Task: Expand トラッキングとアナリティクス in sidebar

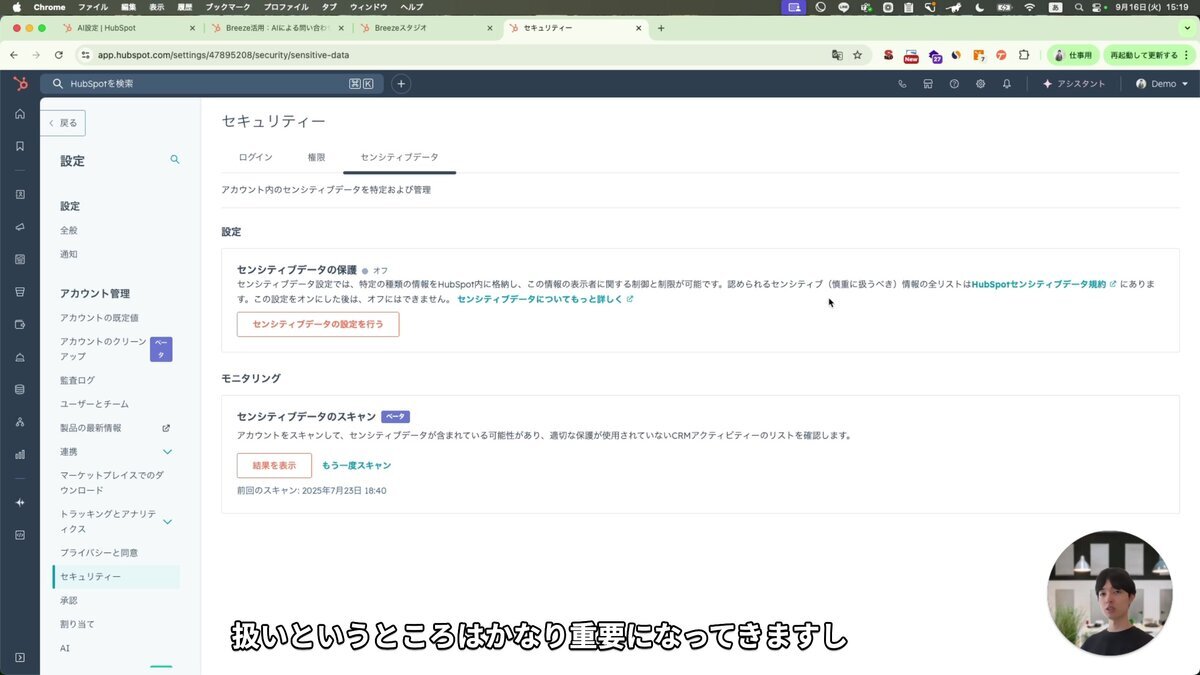Action: click(115, 520)
